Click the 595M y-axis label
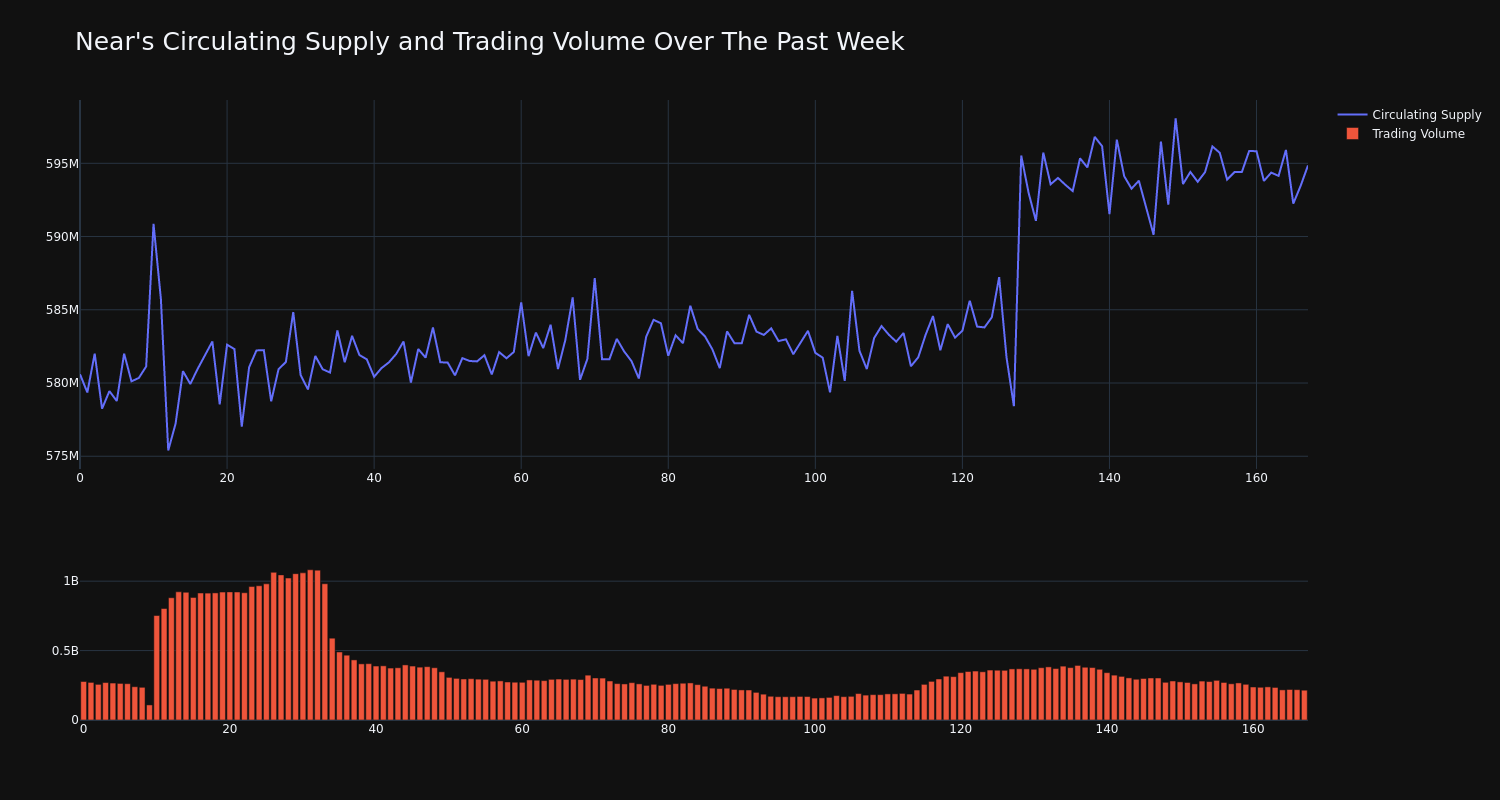1500x800 pixels. point(62,164)
